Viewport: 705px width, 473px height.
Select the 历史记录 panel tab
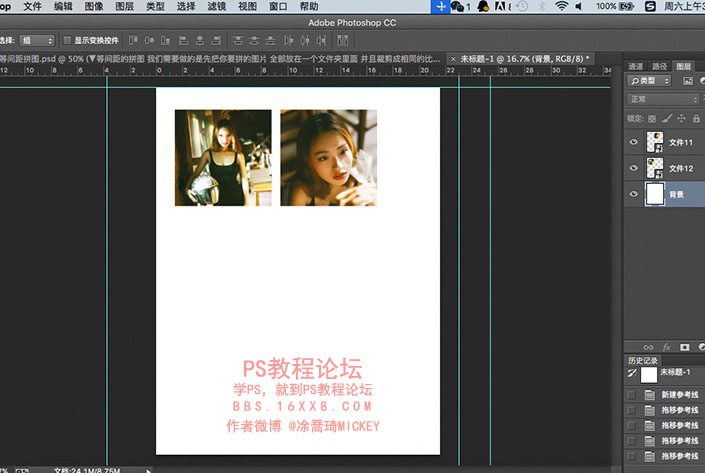coord(643,361)
